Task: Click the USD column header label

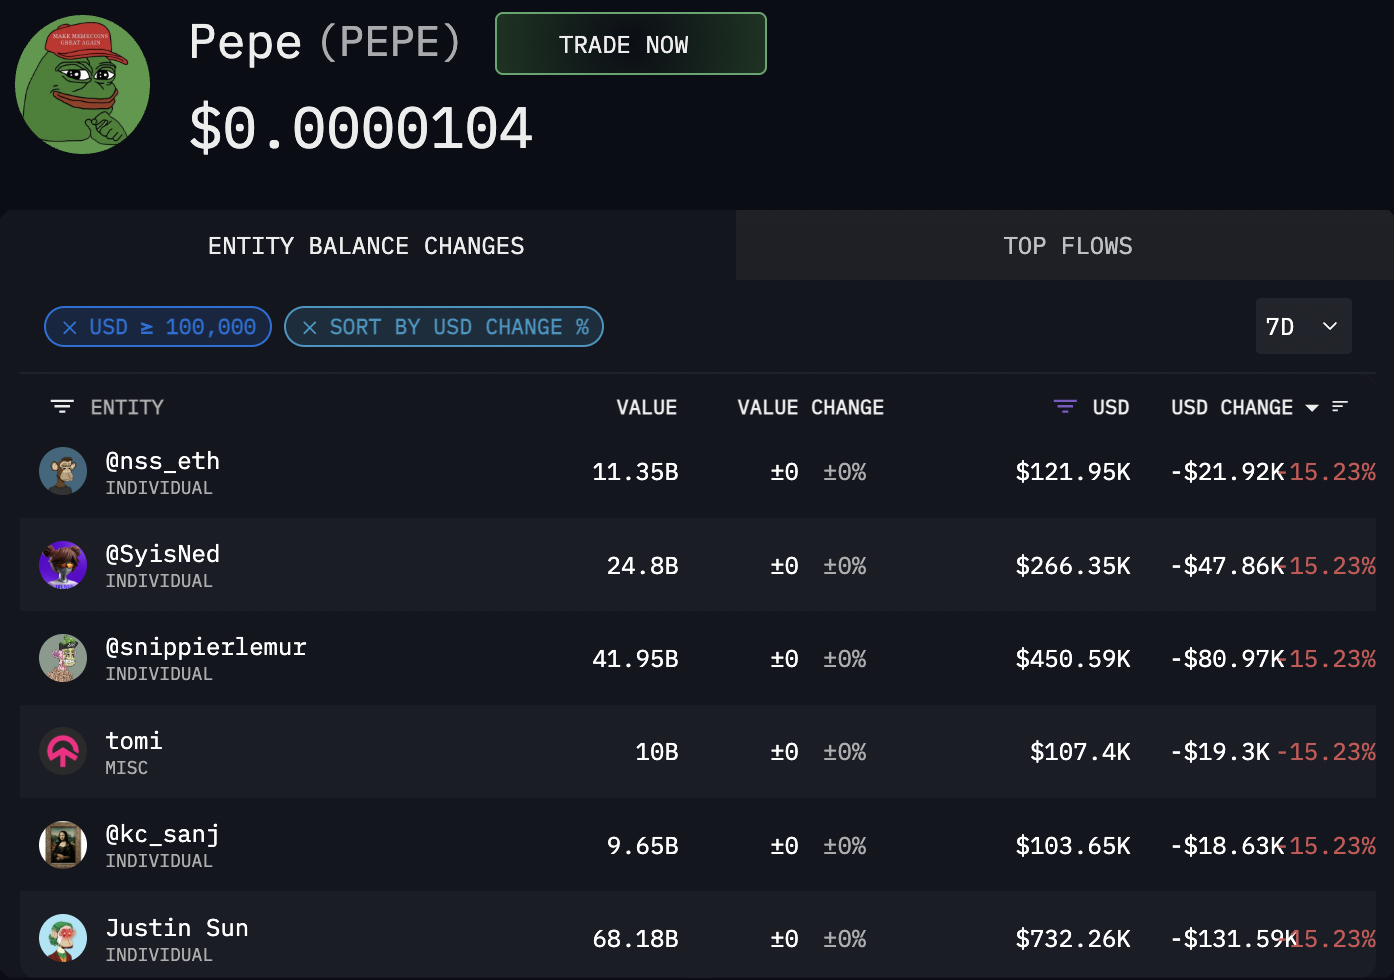Action: 1111,407
